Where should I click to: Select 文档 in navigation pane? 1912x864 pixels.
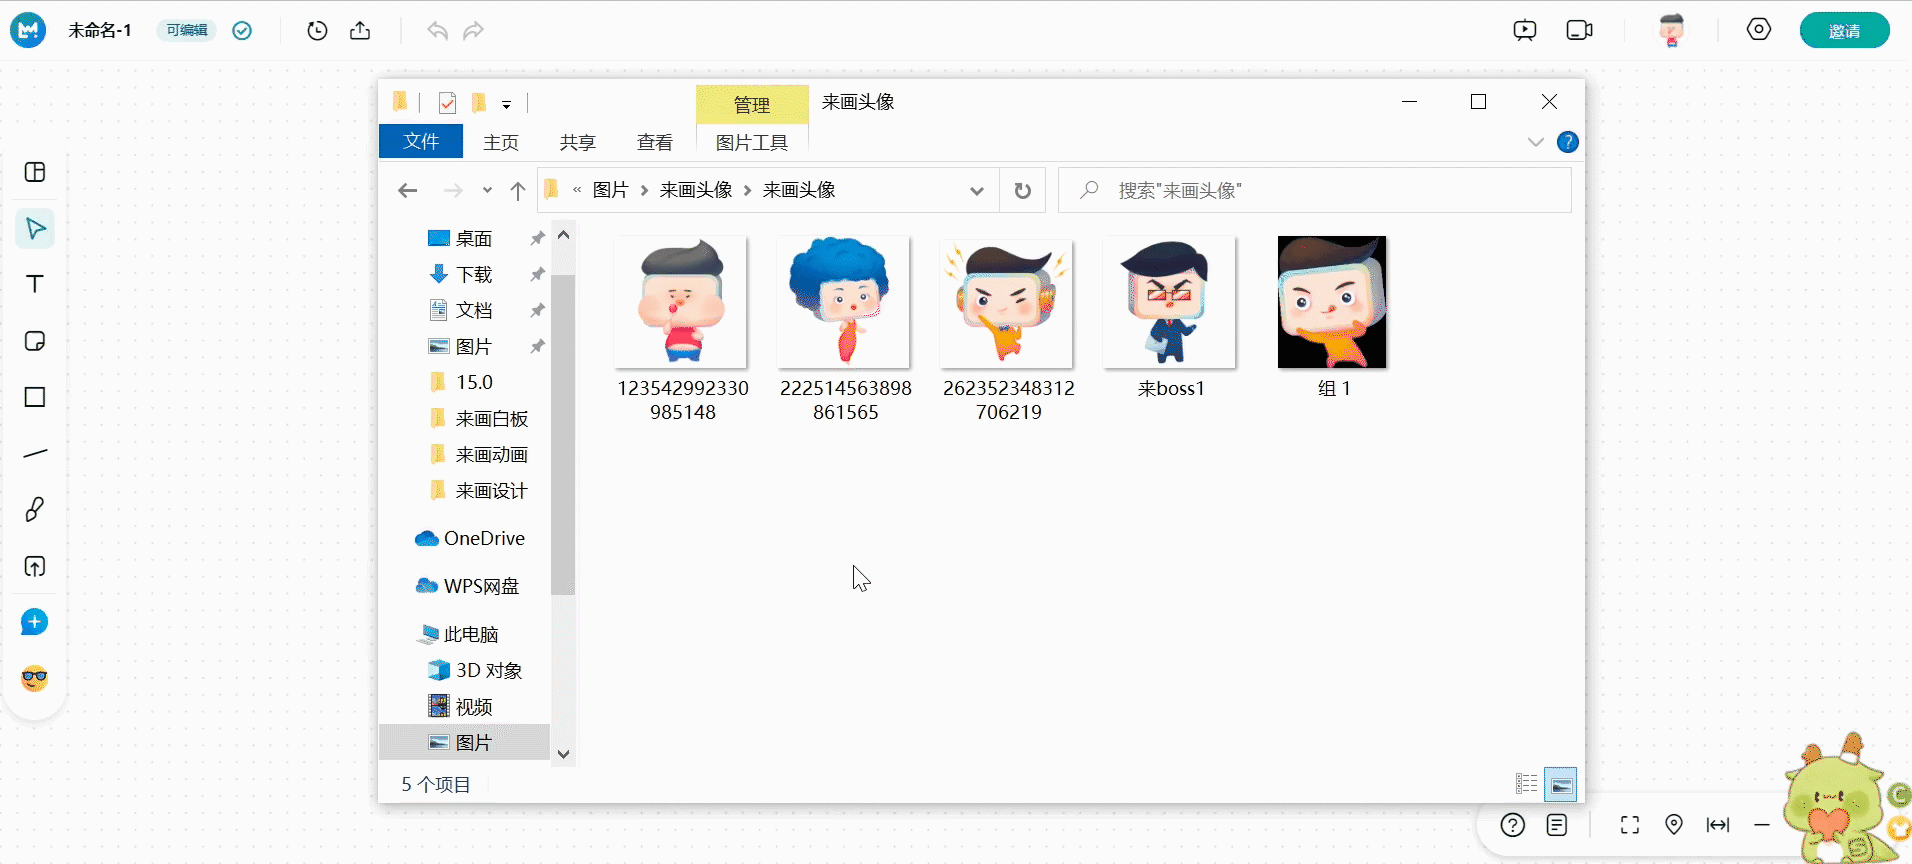474,310
